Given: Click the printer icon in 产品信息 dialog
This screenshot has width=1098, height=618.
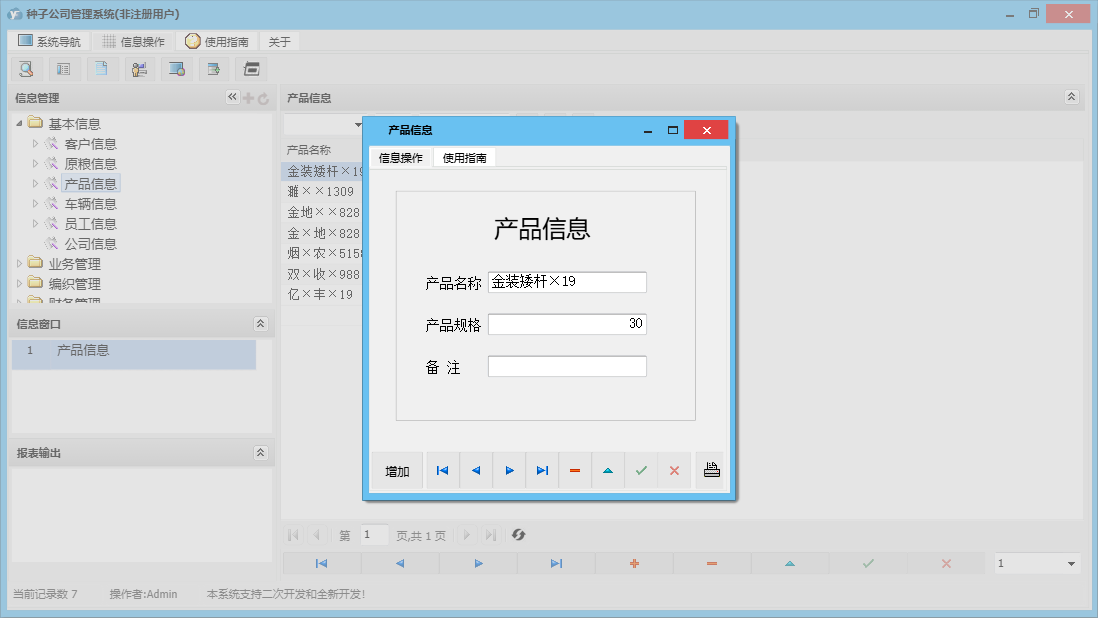Looking at the screenshot, I should (x=711, y=469).
